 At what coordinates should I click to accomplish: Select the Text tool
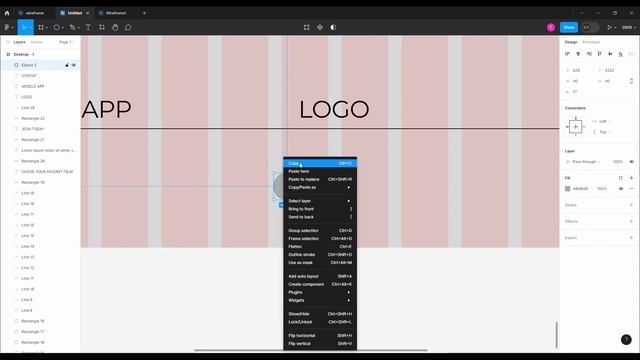click(x=88, y=27)
